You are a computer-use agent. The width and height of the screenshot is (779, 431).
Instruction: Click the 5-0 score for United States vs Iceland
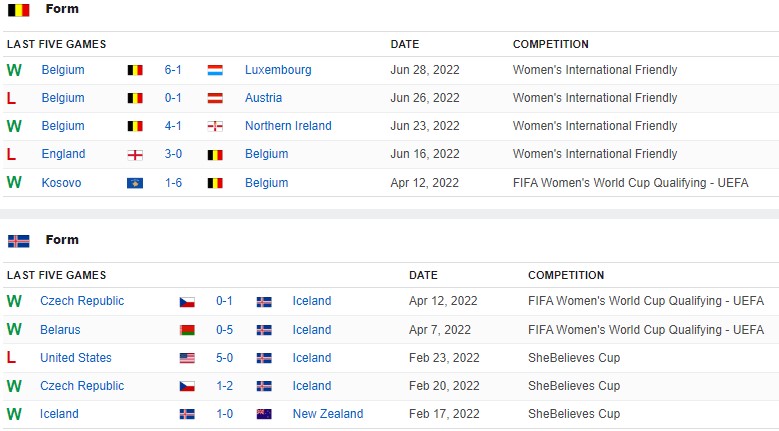224,358
